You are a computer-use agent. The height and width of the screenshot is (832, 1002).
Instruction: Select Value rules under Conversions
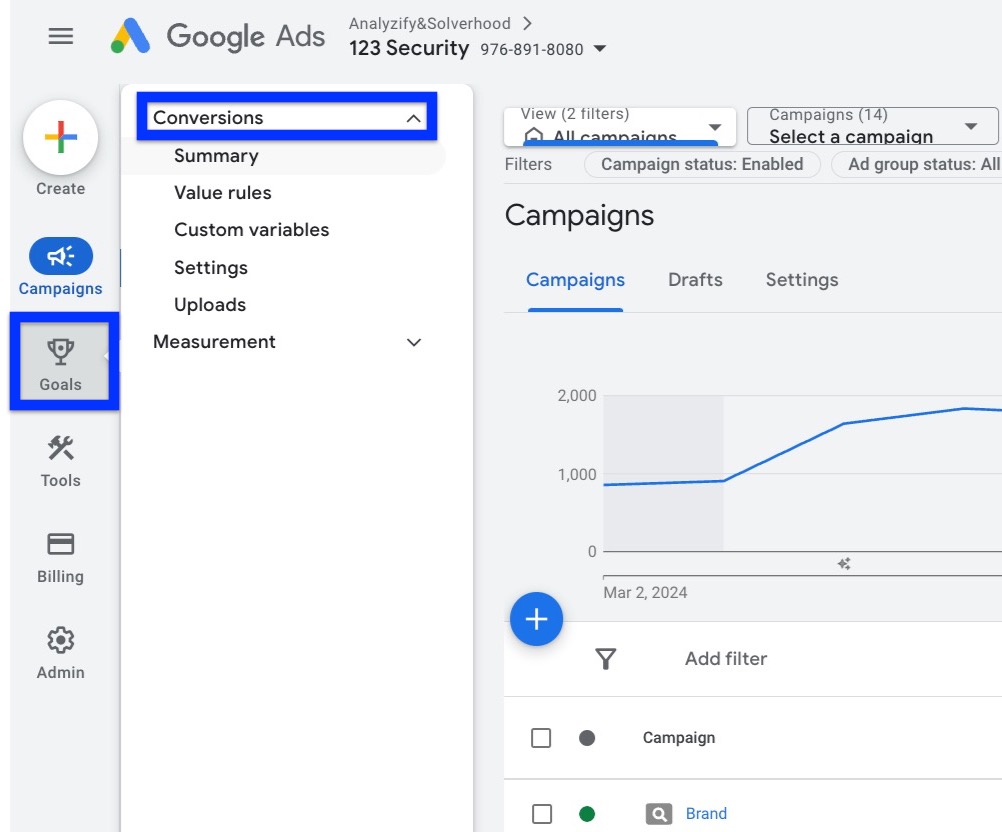(223, 193)
